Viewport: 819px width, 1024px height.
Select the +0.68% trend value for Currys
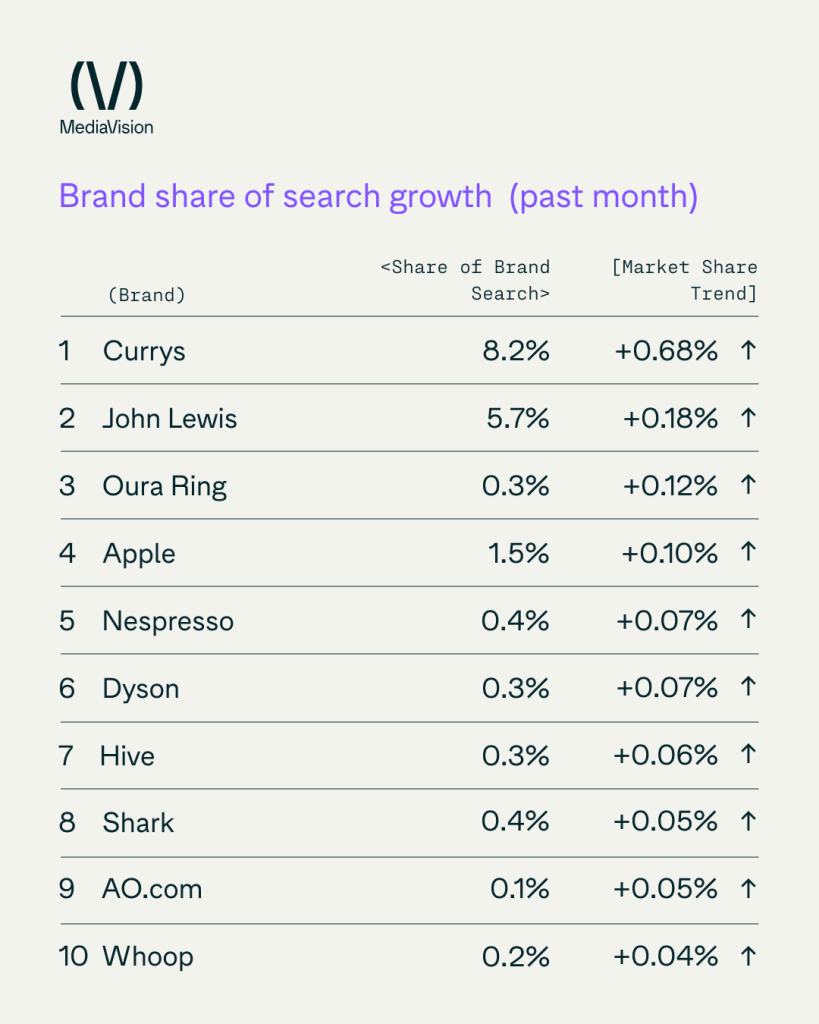[666, 351]
